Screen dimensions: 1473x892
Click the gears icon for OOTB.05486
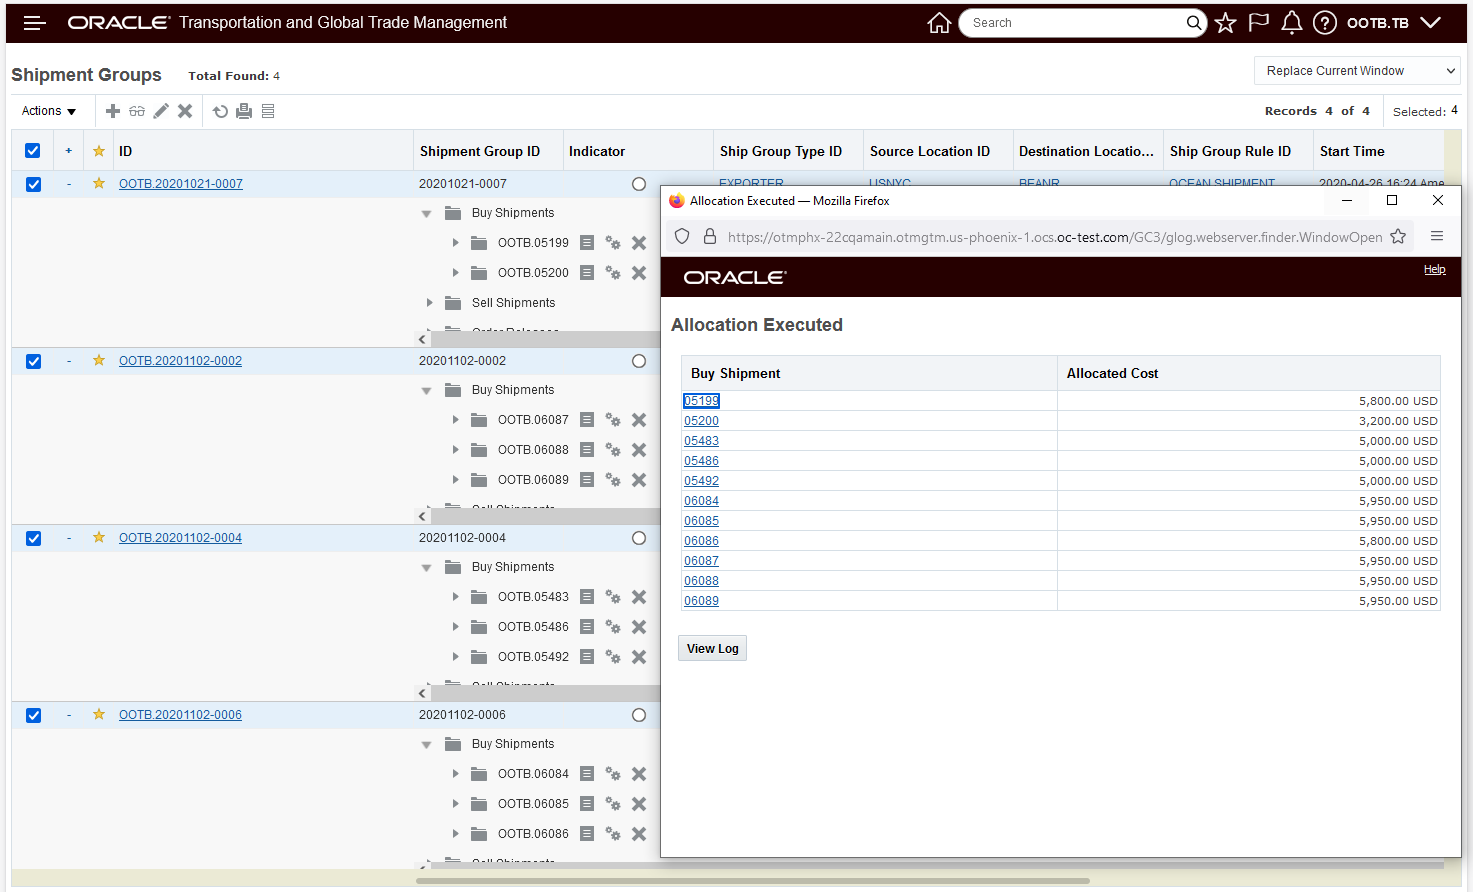pyautogui.click(x=613, y=627)
